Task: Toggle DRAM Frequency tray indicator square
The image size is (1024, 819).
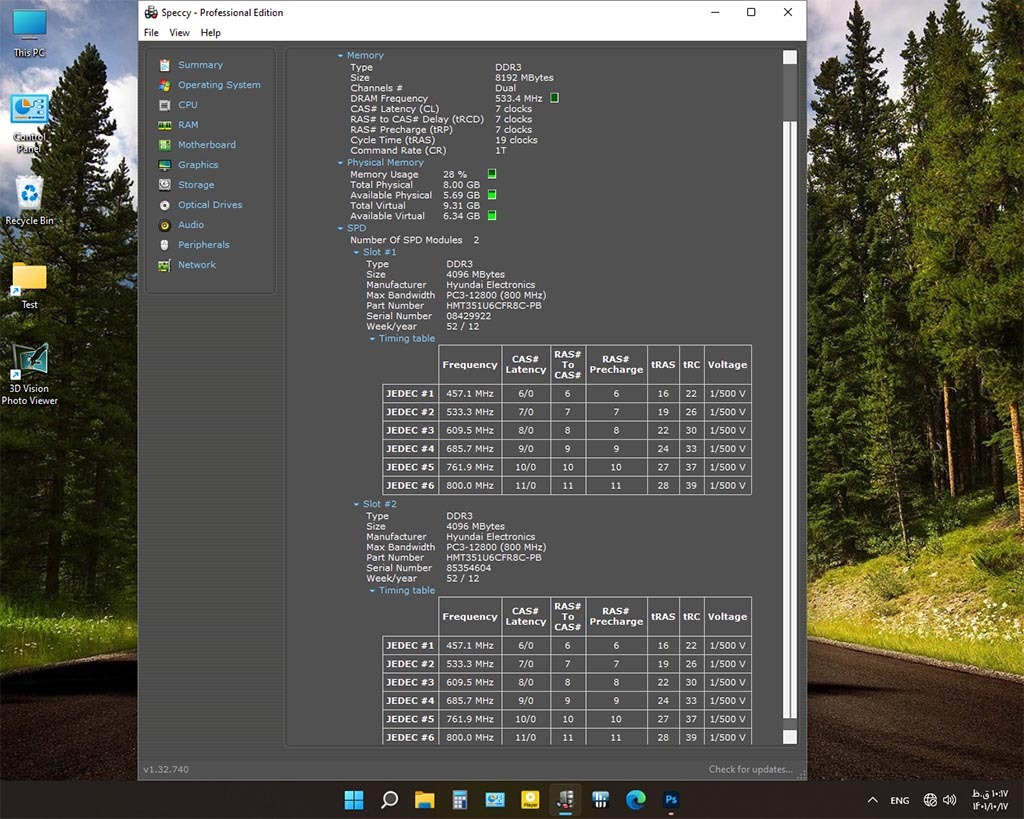Action: (554, 98)
